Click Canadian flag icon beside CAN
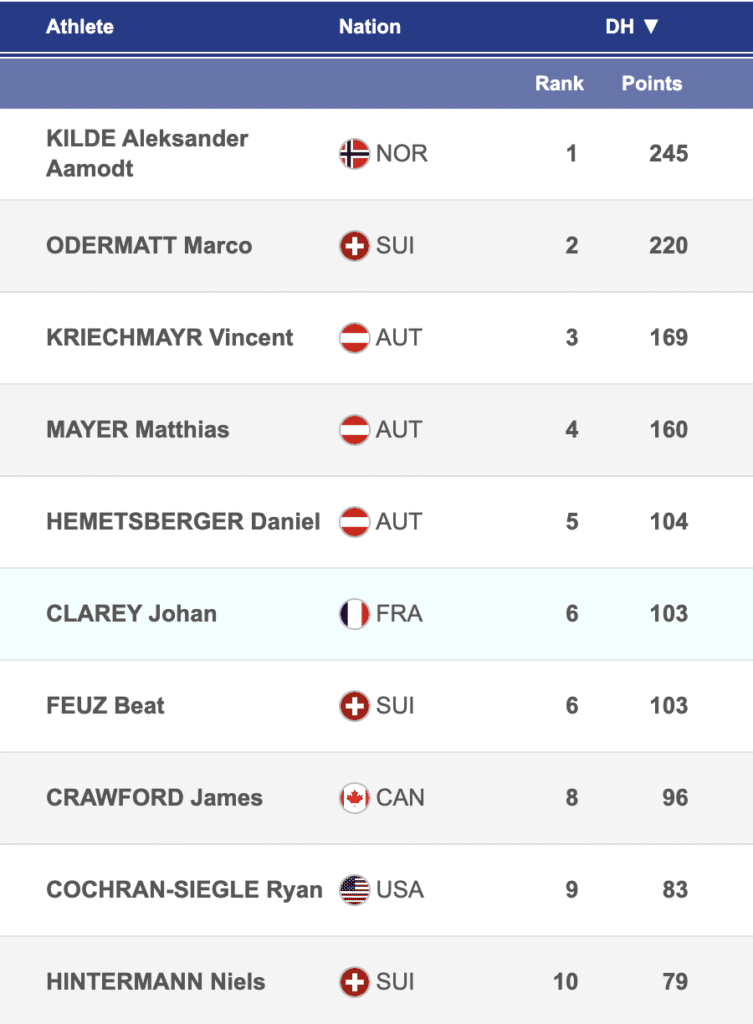 pos(354,798)
